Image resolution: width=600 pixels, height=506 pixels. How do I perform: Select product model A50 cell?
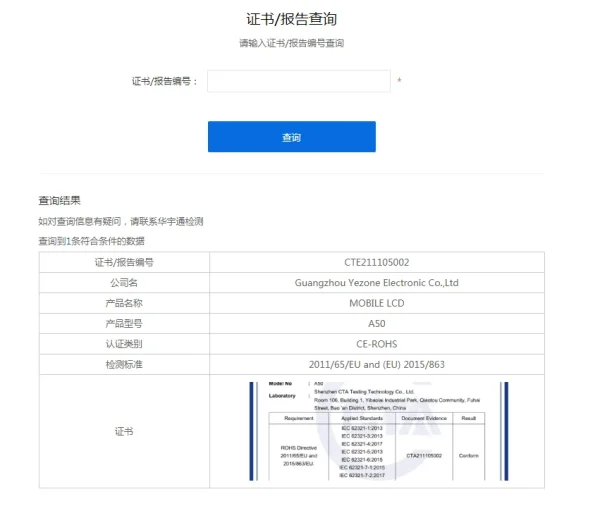(377, 323)
